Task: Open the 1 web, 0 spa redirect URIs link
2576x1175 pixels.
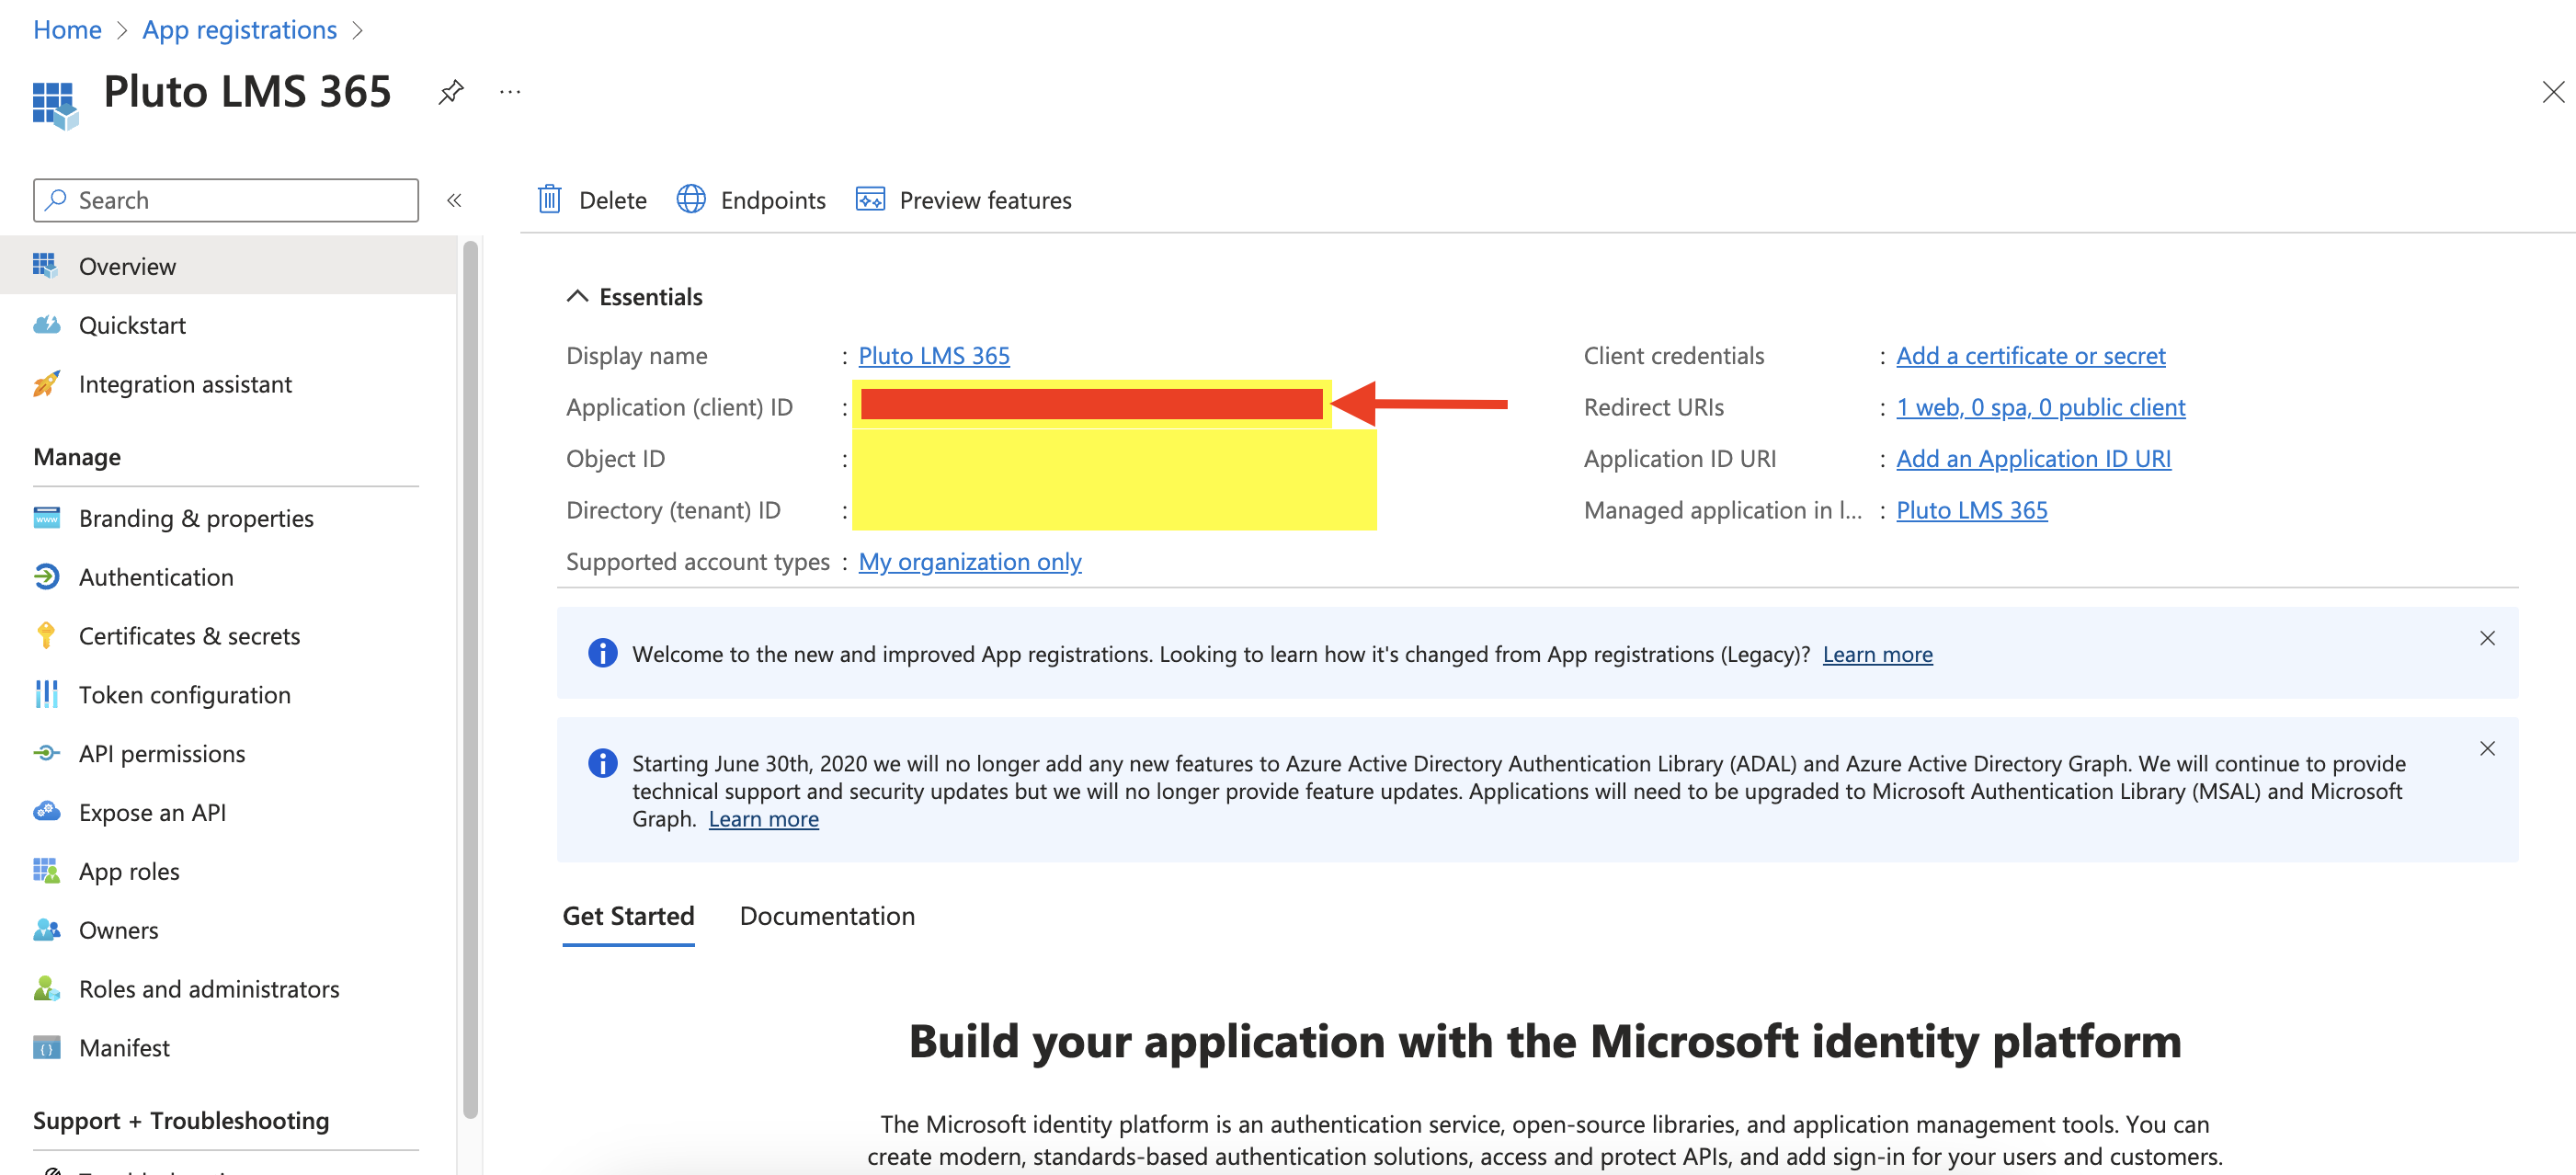Action: [x=2040, y=407]
